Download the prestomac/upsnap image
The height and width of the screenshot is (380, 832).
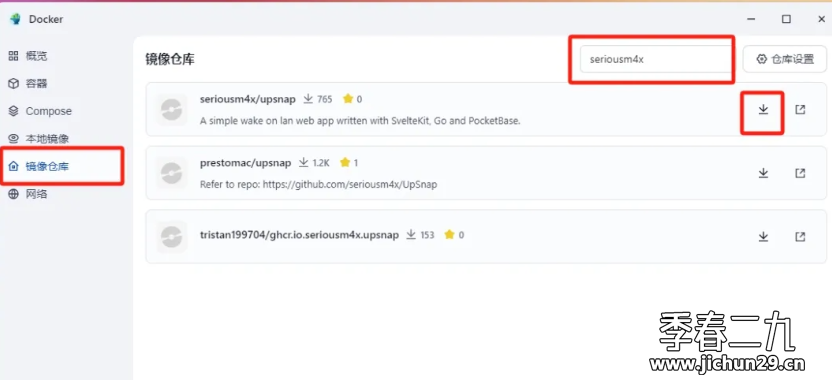point(763,173)
